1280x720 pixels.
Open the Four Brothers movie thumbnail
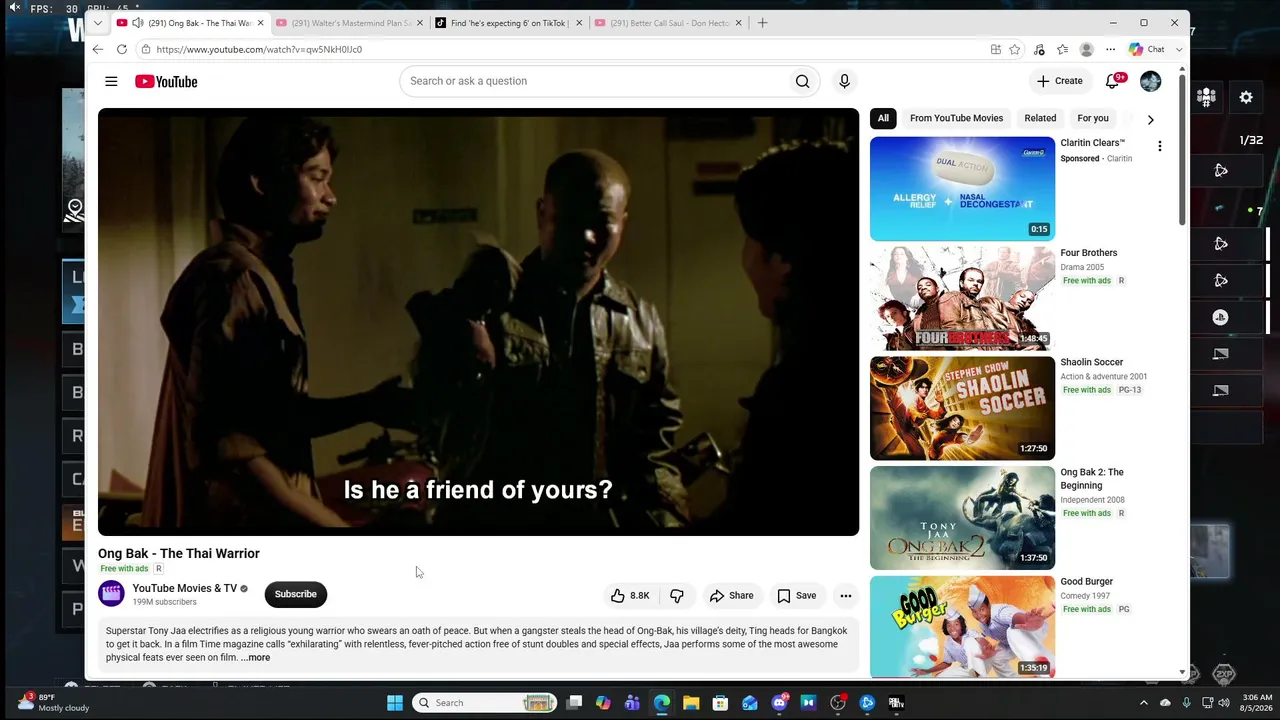point(962,299)
